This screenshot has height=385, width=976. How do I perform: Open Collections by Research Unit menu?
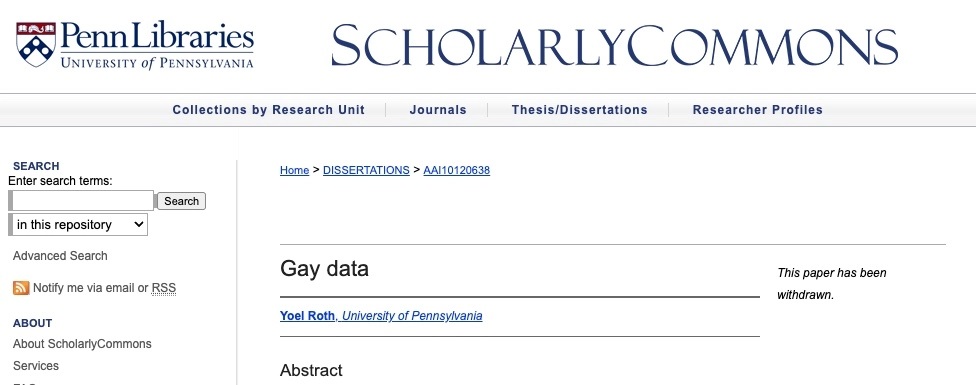tap(269, 110)
